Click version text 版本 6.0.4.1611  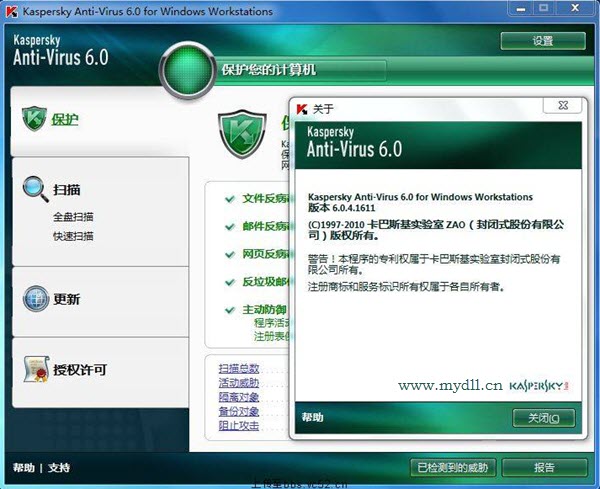click(342, 208)
